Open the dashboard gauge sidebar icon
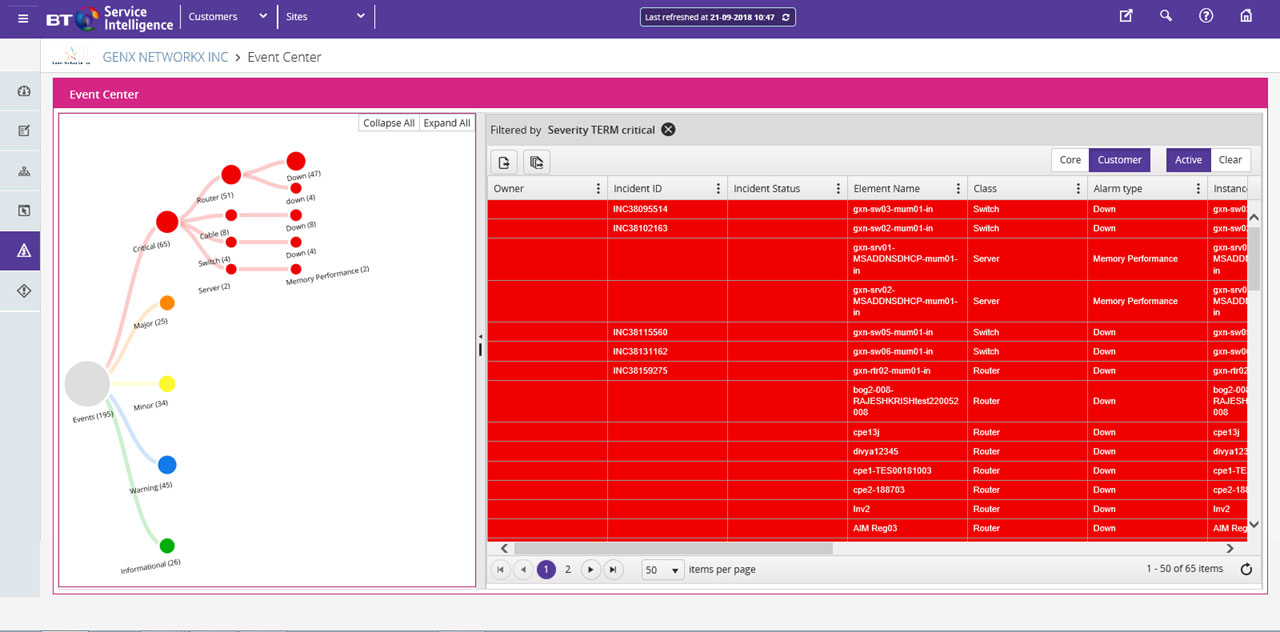The width and height of the screenshot is (1280, 632). tap(24, 92)
